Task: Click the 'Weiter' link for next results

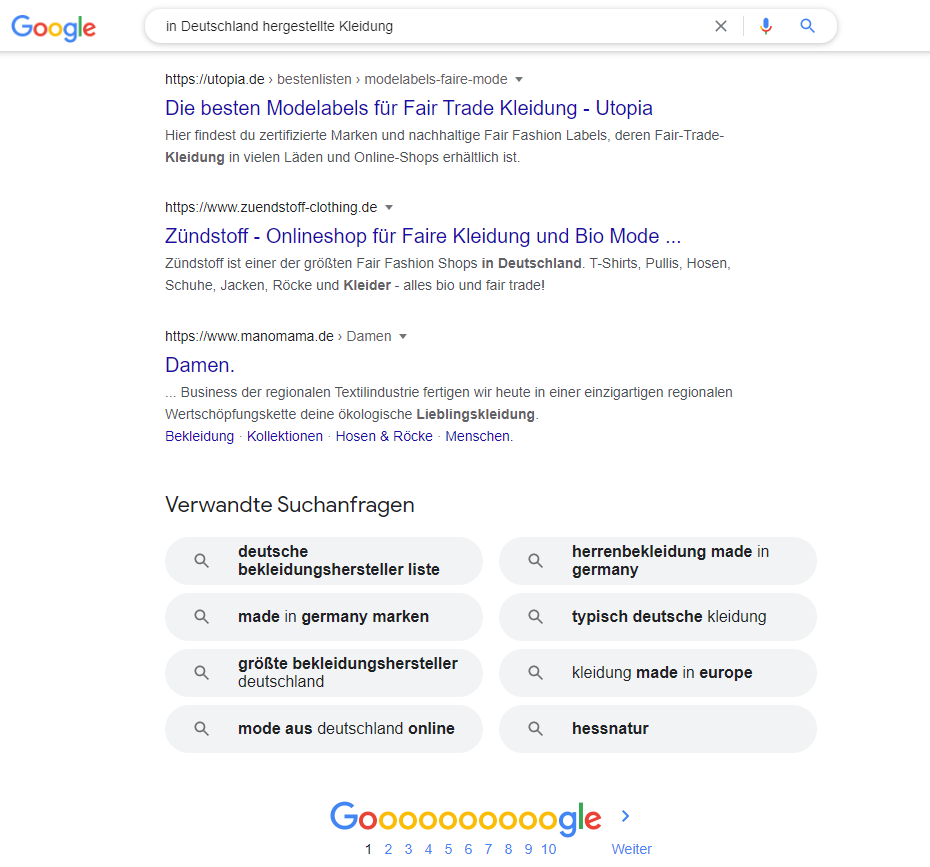Action: pyautogui.click(x=631, y=848)
